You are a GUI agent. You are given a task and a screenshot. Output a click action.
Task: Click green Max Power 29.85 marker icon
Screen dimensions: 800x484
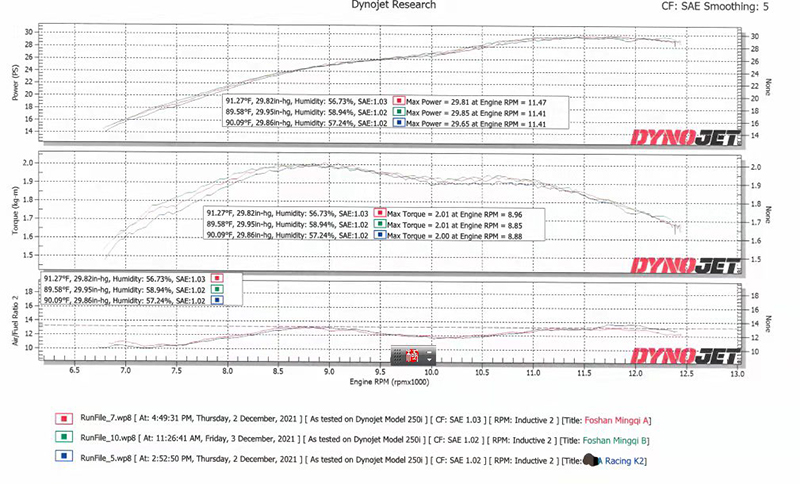pyautogui.click(x=399, y=112)
